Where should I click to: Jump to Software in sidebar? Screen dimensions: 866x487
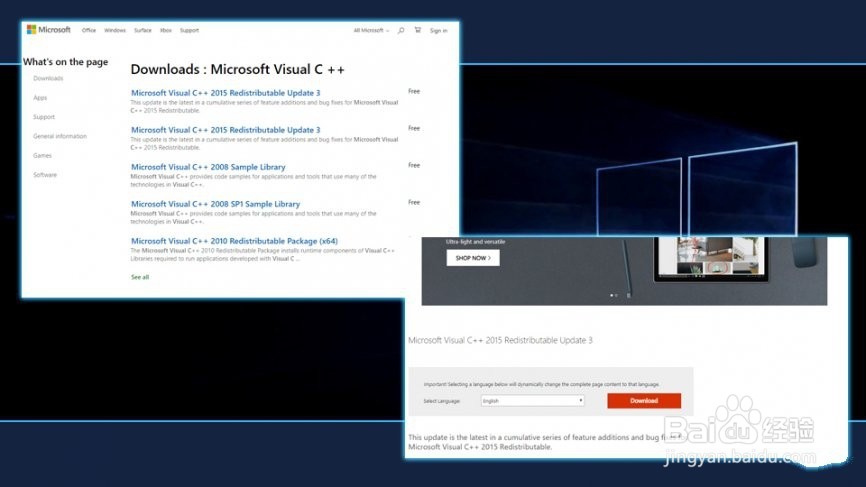[45, 175]
